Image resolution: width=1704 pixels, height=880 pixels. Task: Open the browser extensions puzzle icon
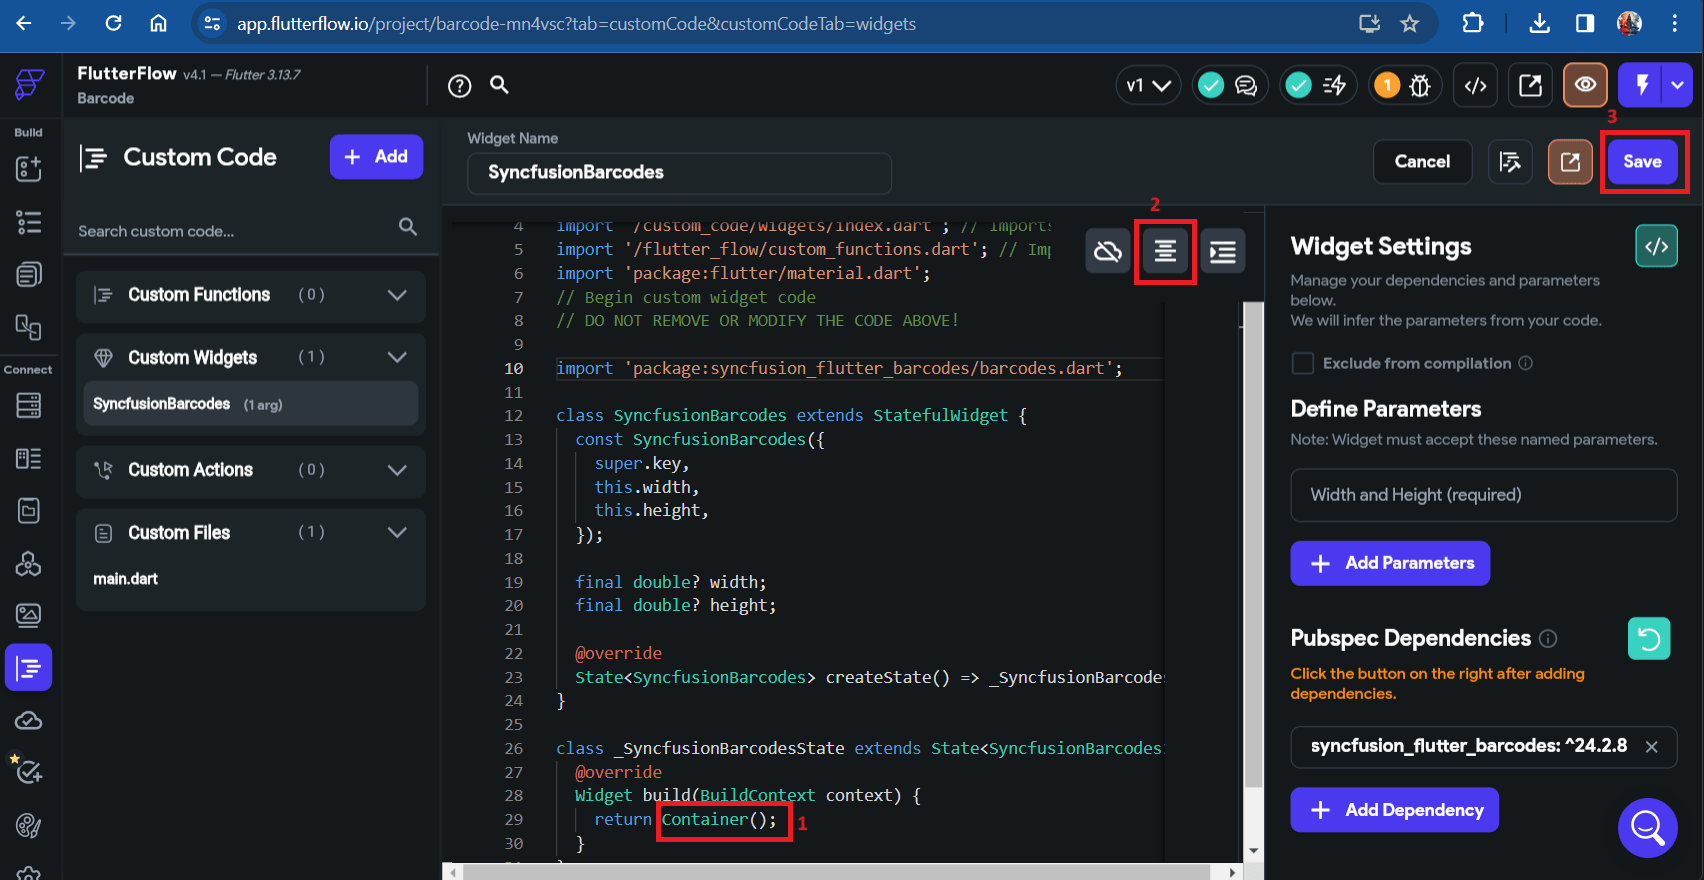[x=1473, y=23]
